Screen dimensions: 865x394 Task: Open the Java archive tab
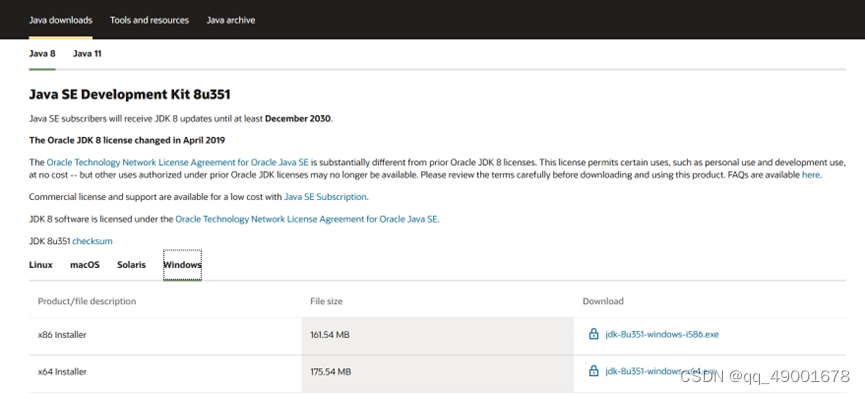click(x=231, y=20)
